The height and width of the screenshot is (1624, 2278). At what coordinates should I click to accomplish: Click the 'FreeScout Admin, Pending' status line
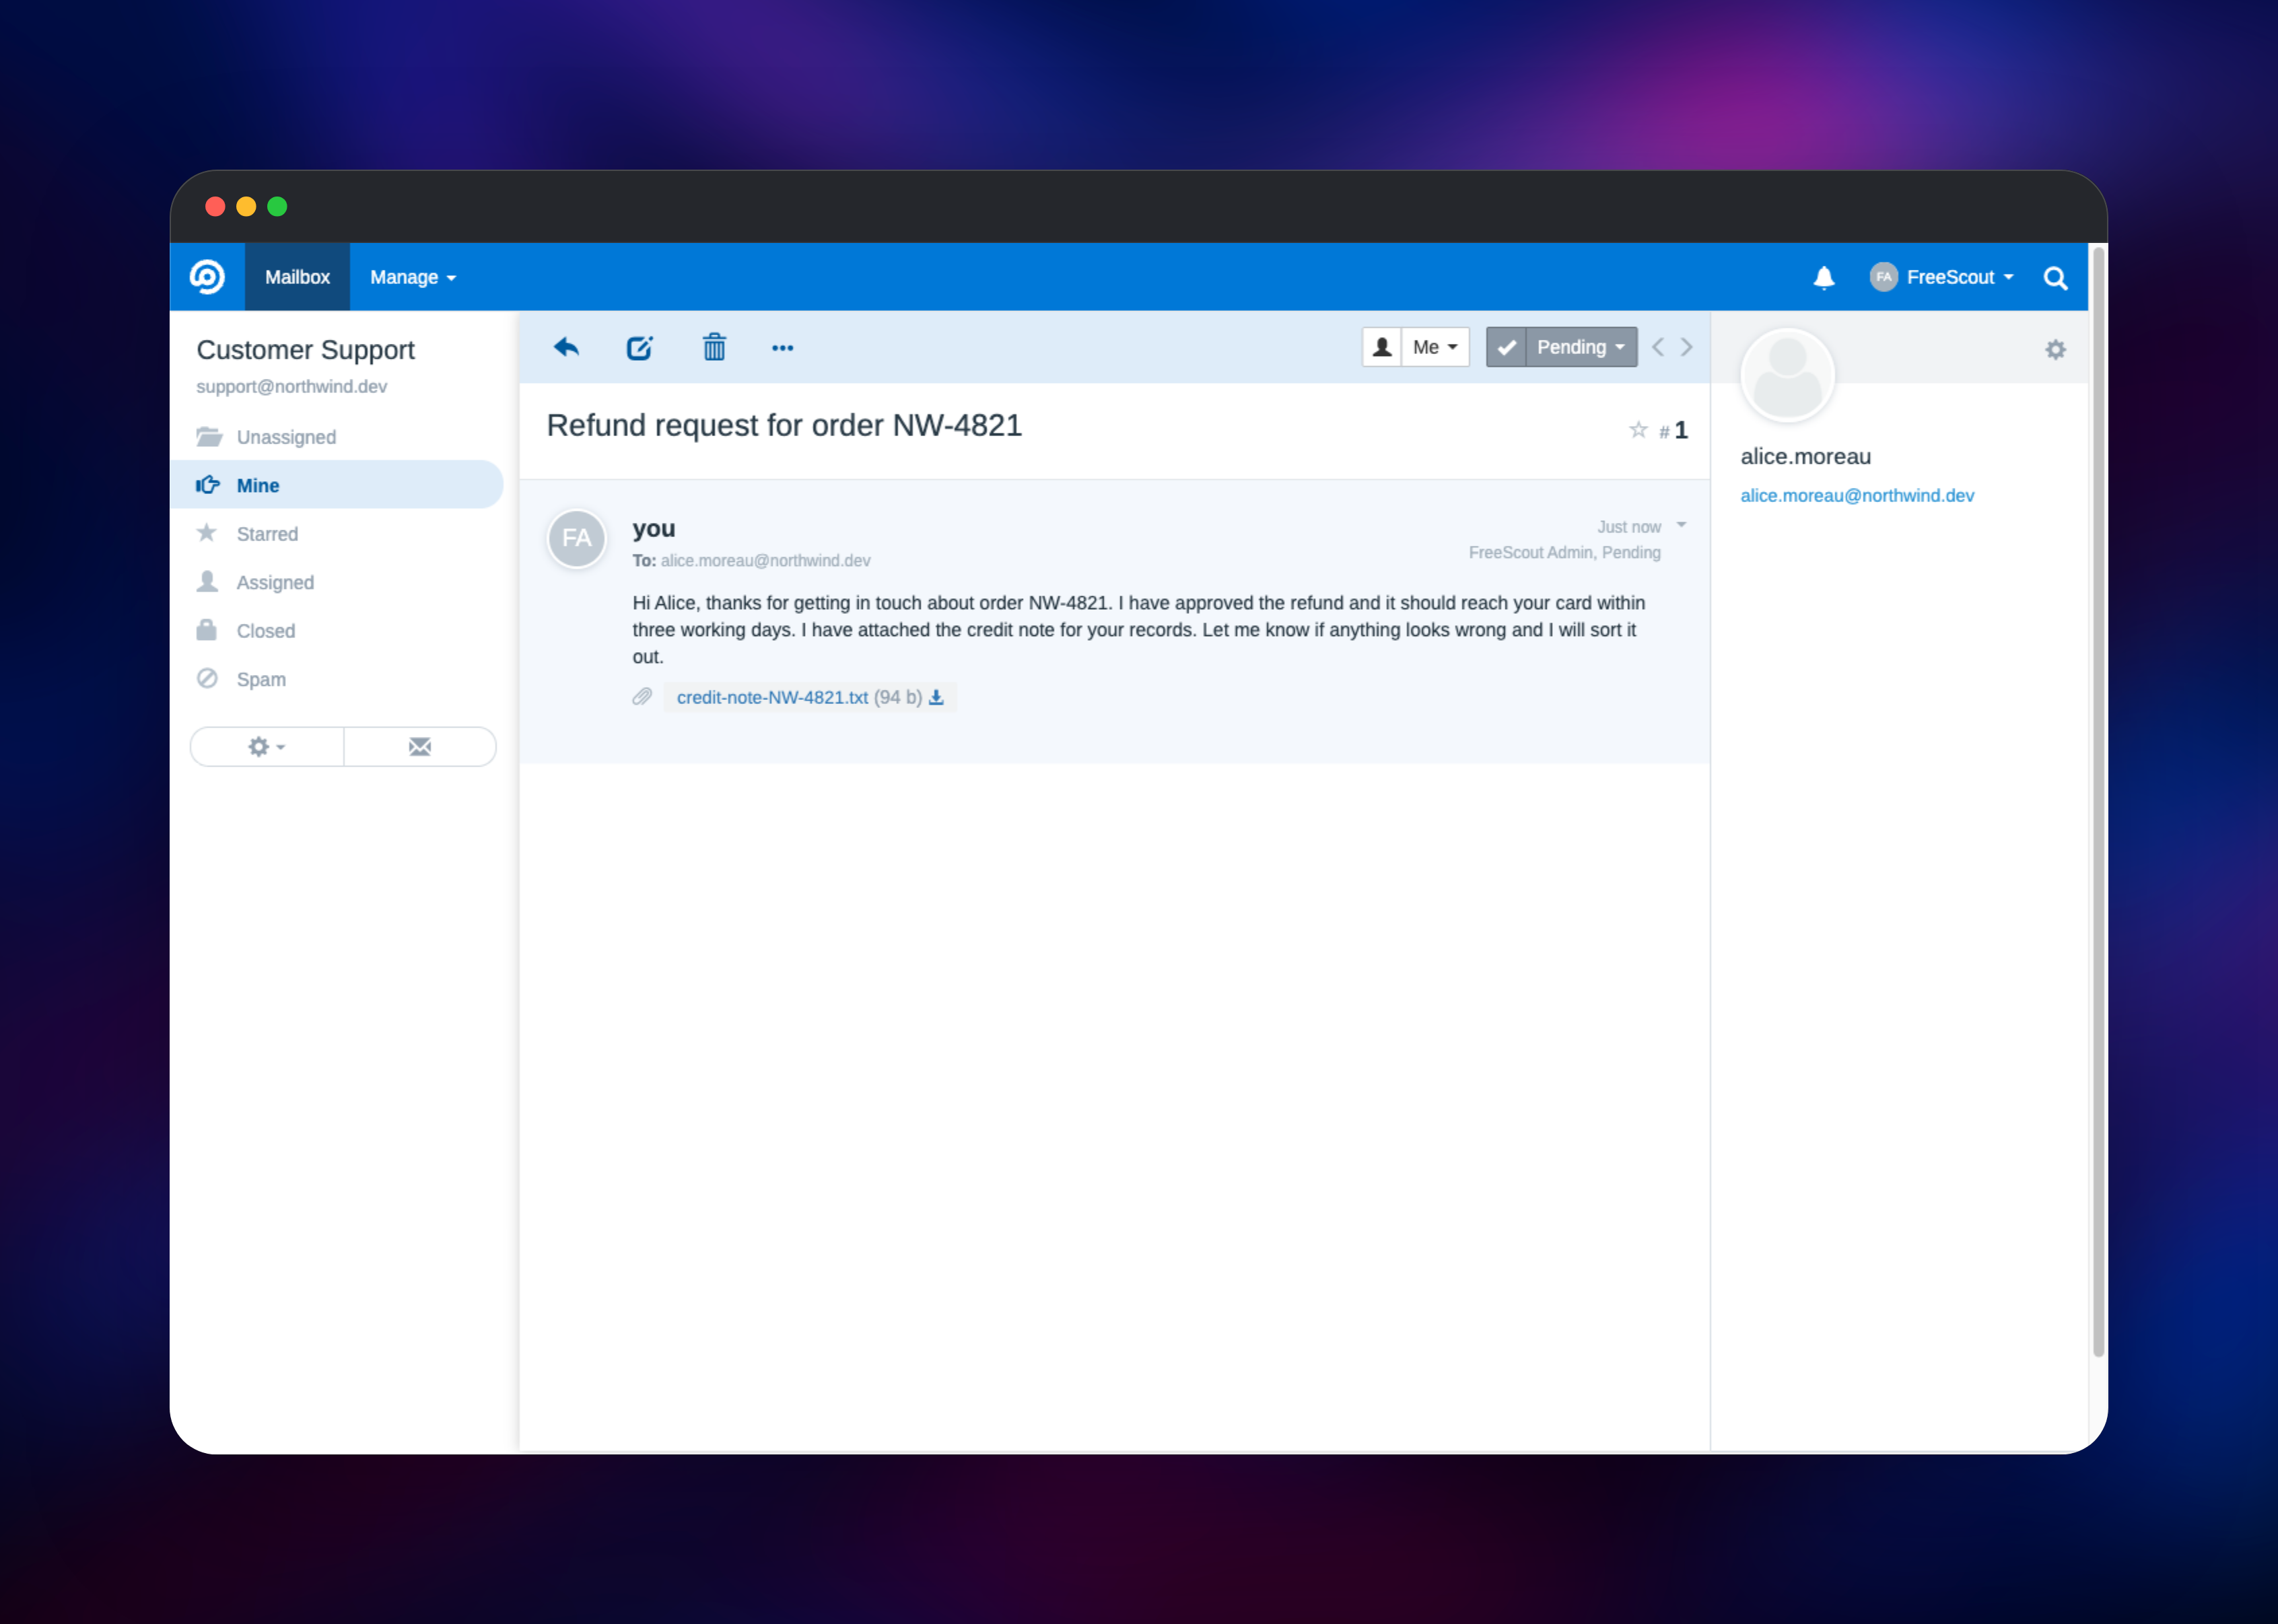1565,552
